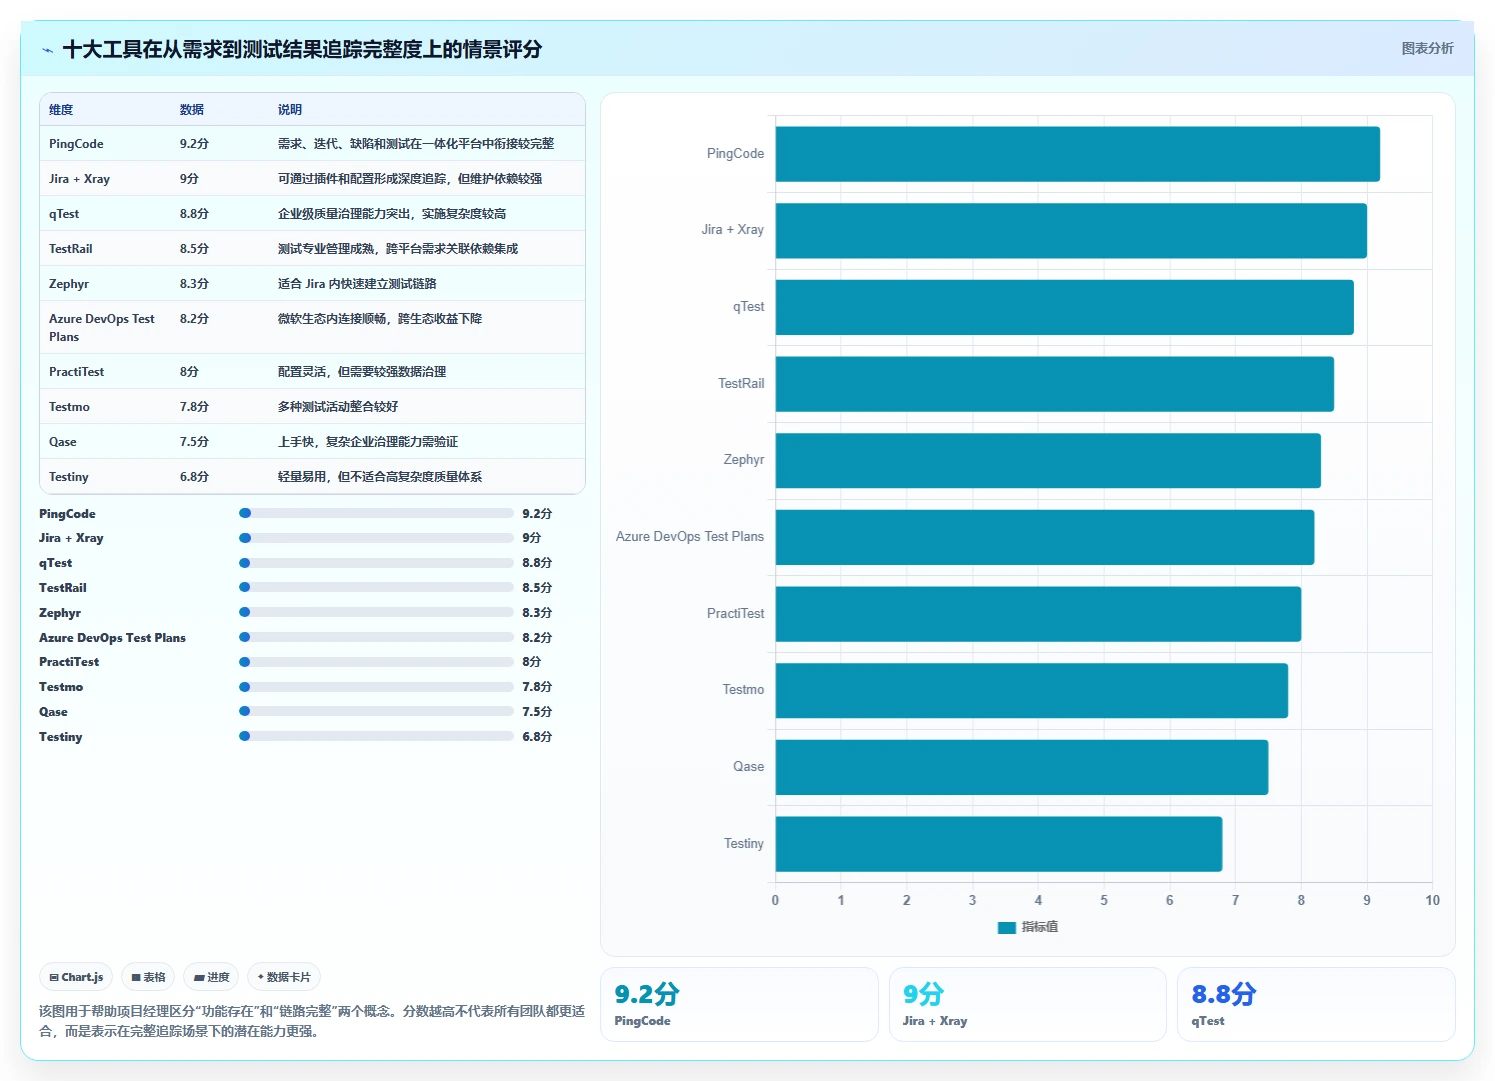Click the description 微软生态内连接顺畅，跨生态收益下降
This screenshot has width=1495, height=1081.
[380, 319]
